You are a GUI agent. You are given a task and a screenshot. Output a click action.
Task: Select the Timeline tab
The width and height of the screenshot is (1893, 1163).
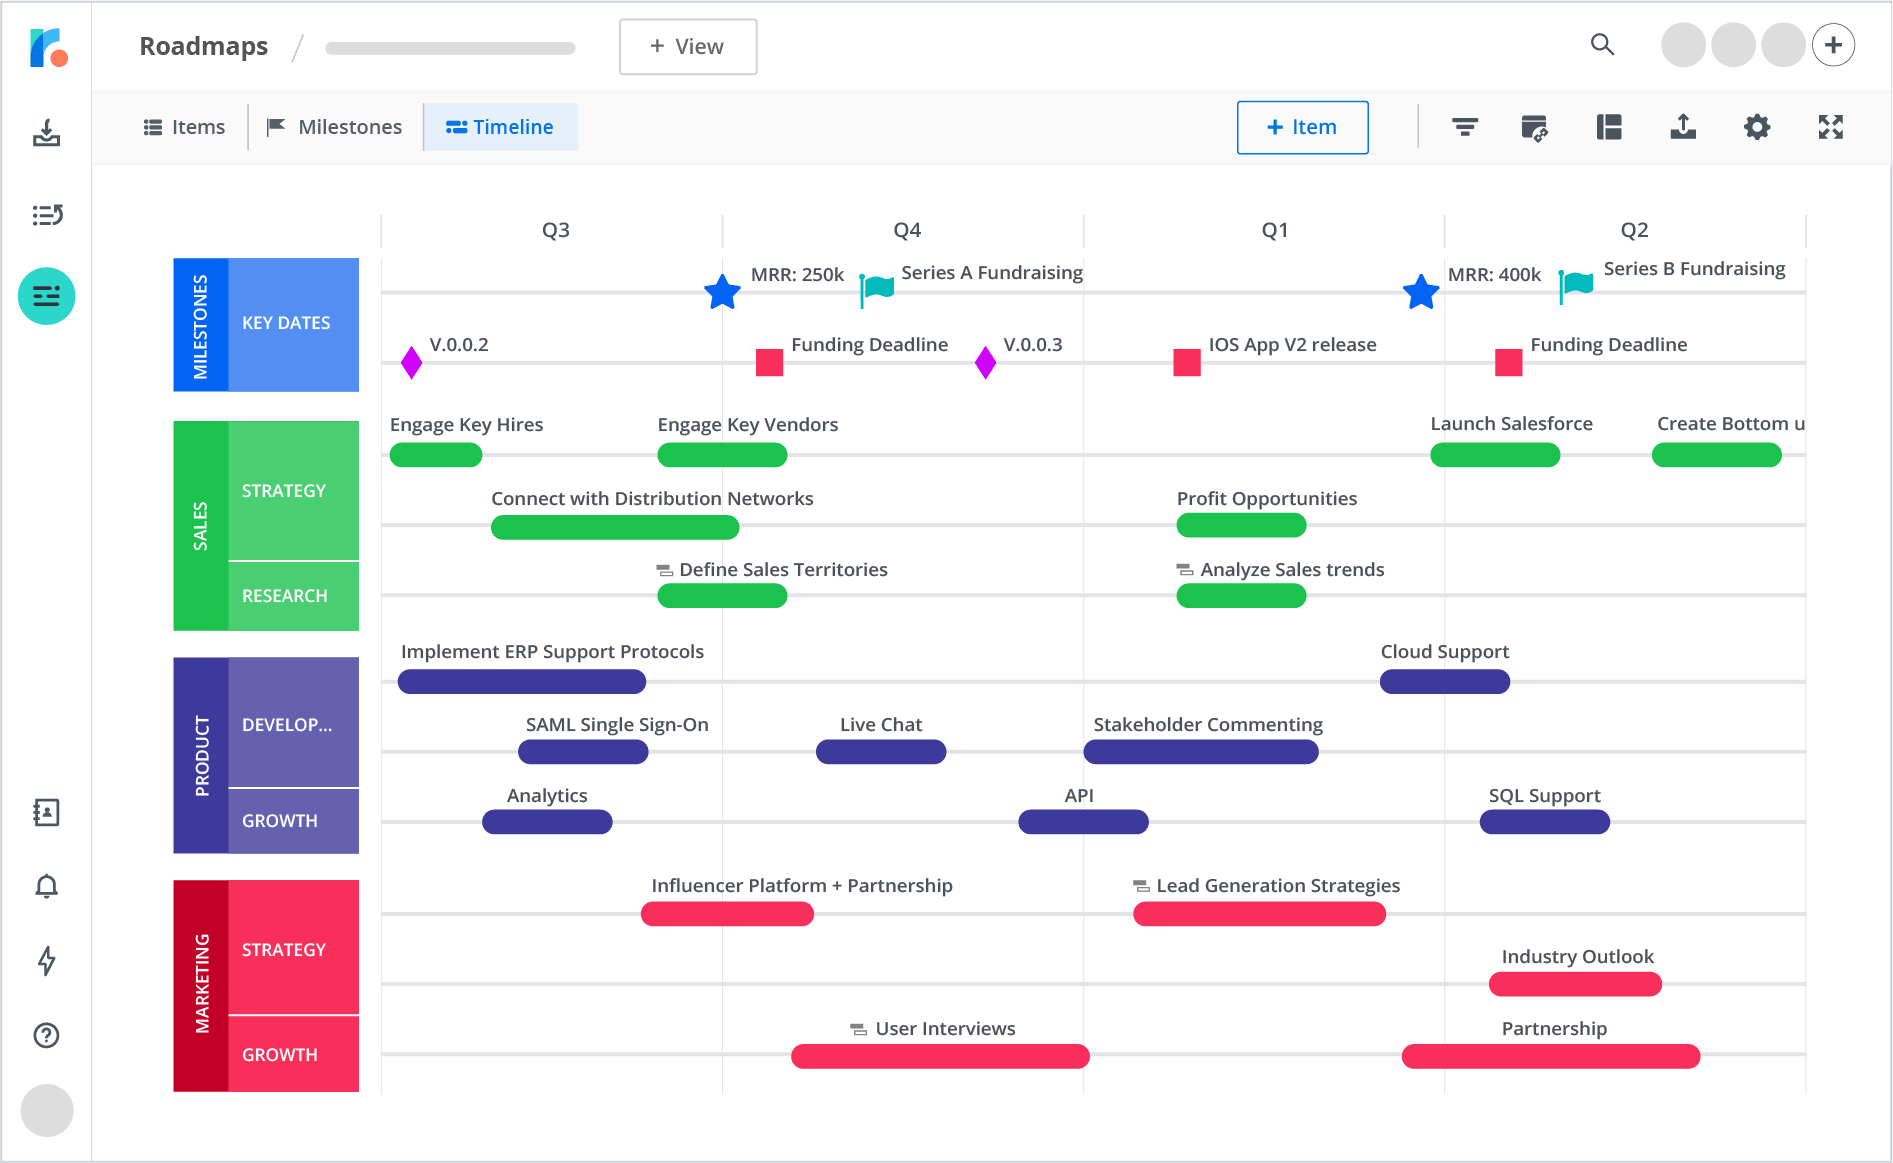[500, 126]
